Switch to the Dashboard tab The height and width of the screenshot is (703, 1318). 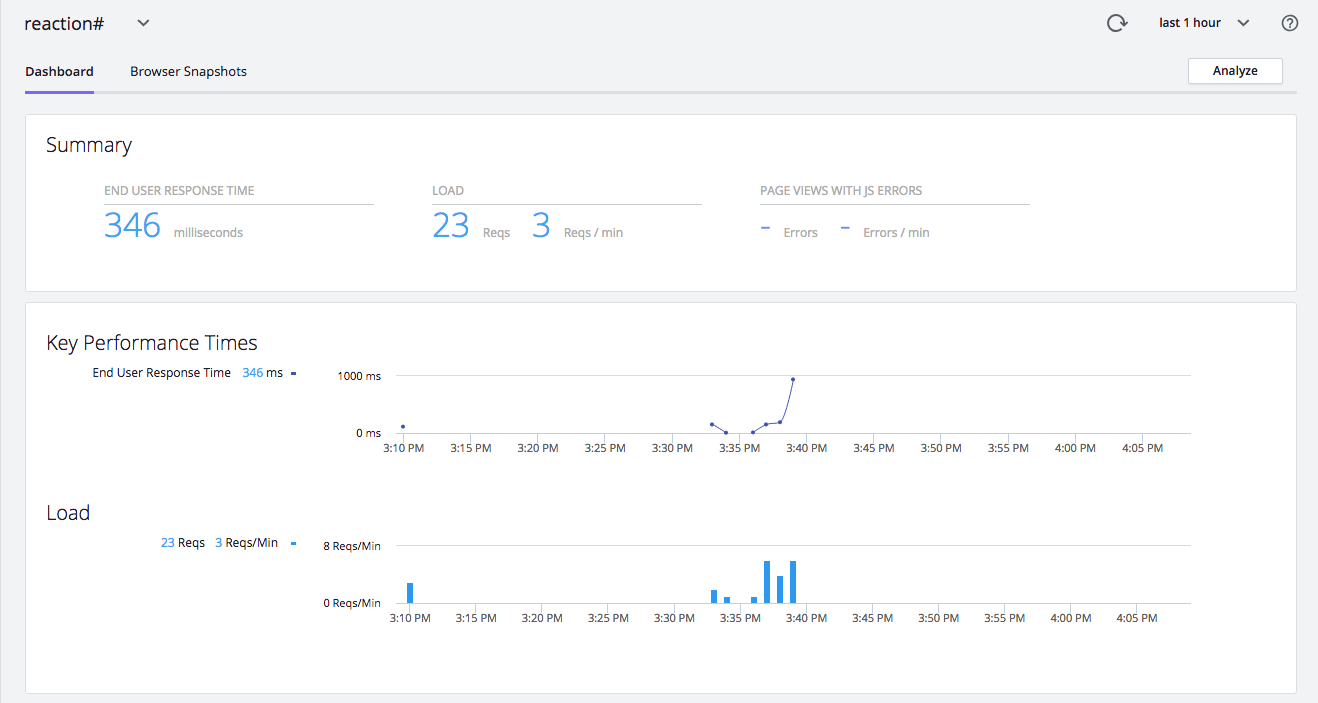59,72
